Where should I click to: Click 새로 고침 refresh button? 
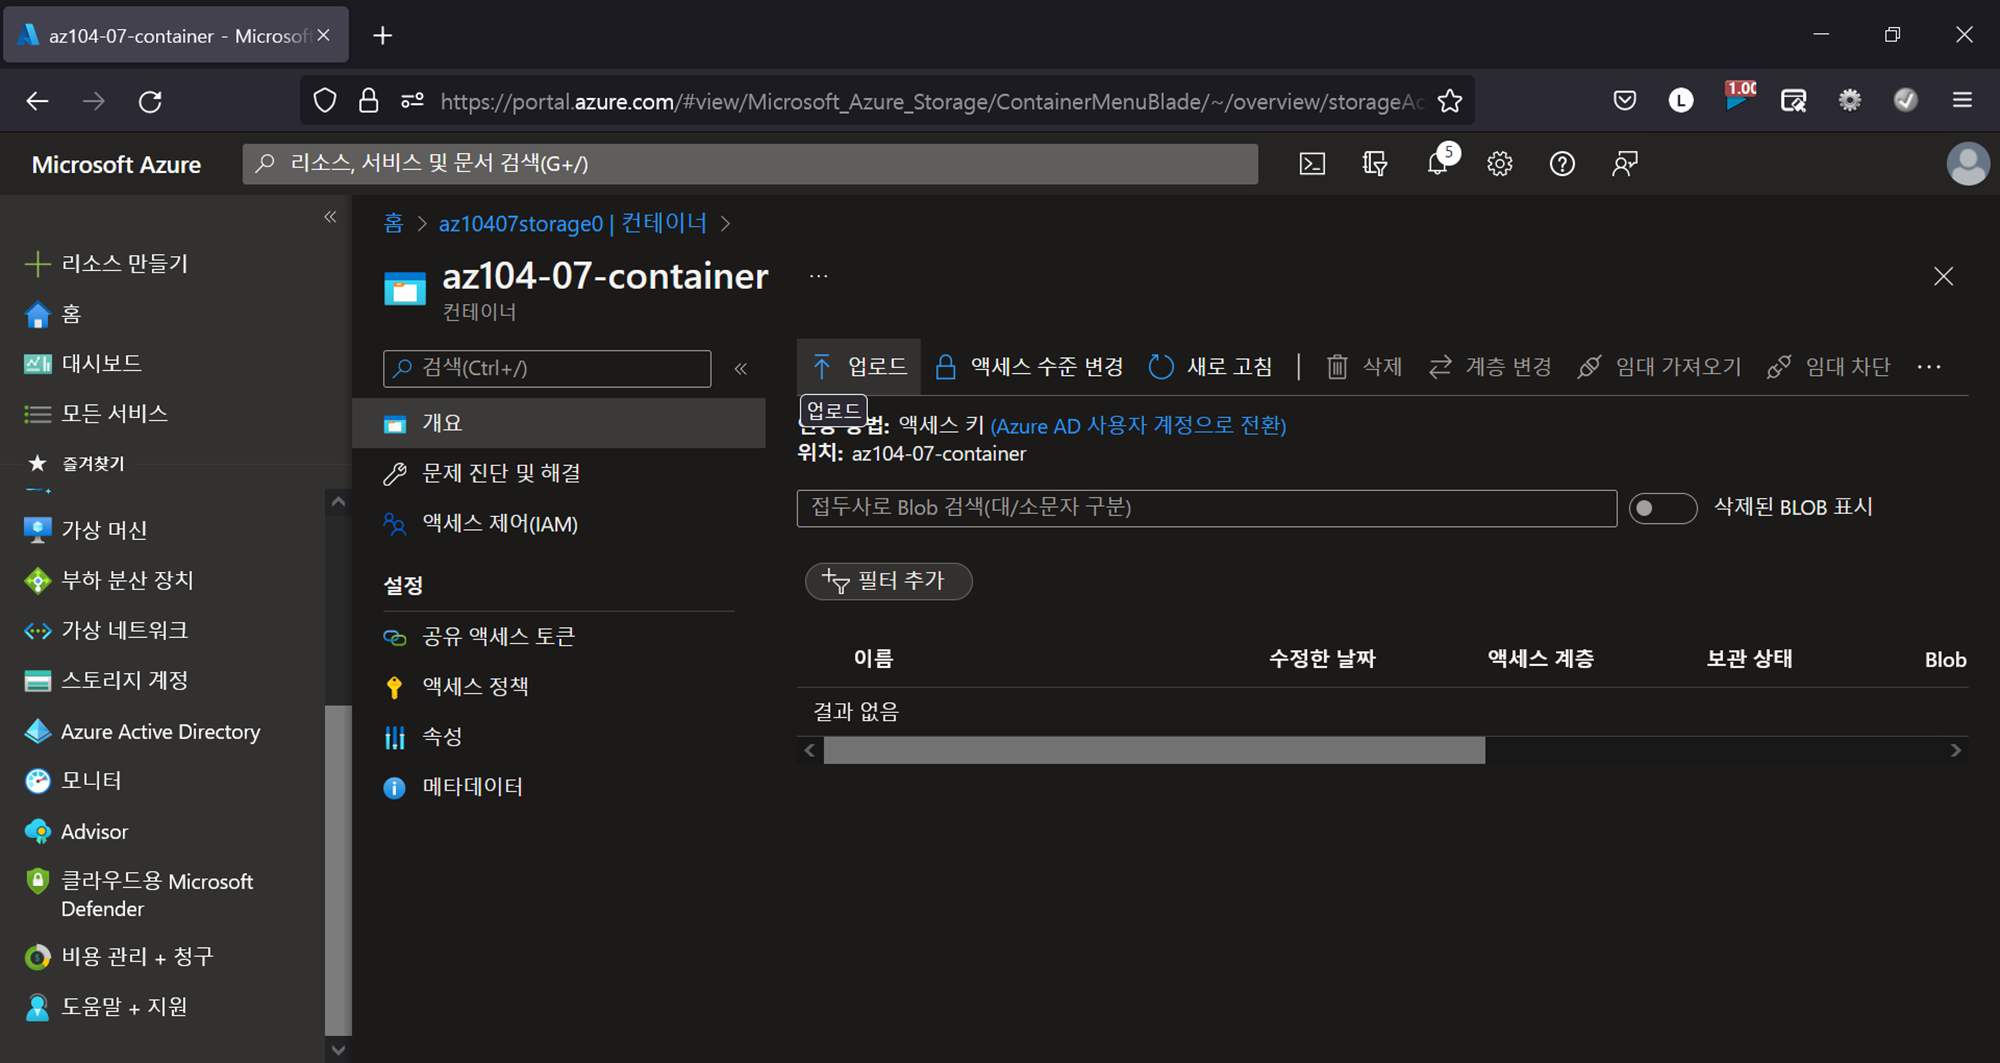[x=1210, y=367]
